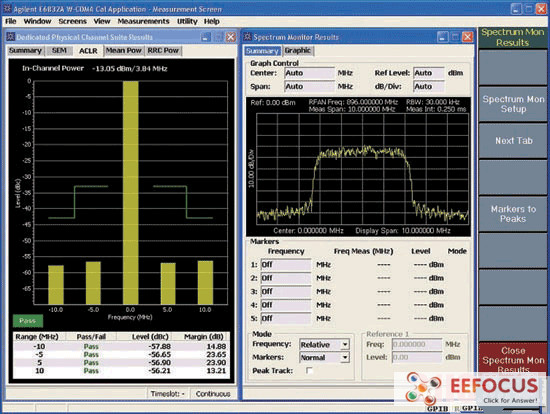550x414 pixels.
Task: Switch to the Graphic tab
Action: 297,51
